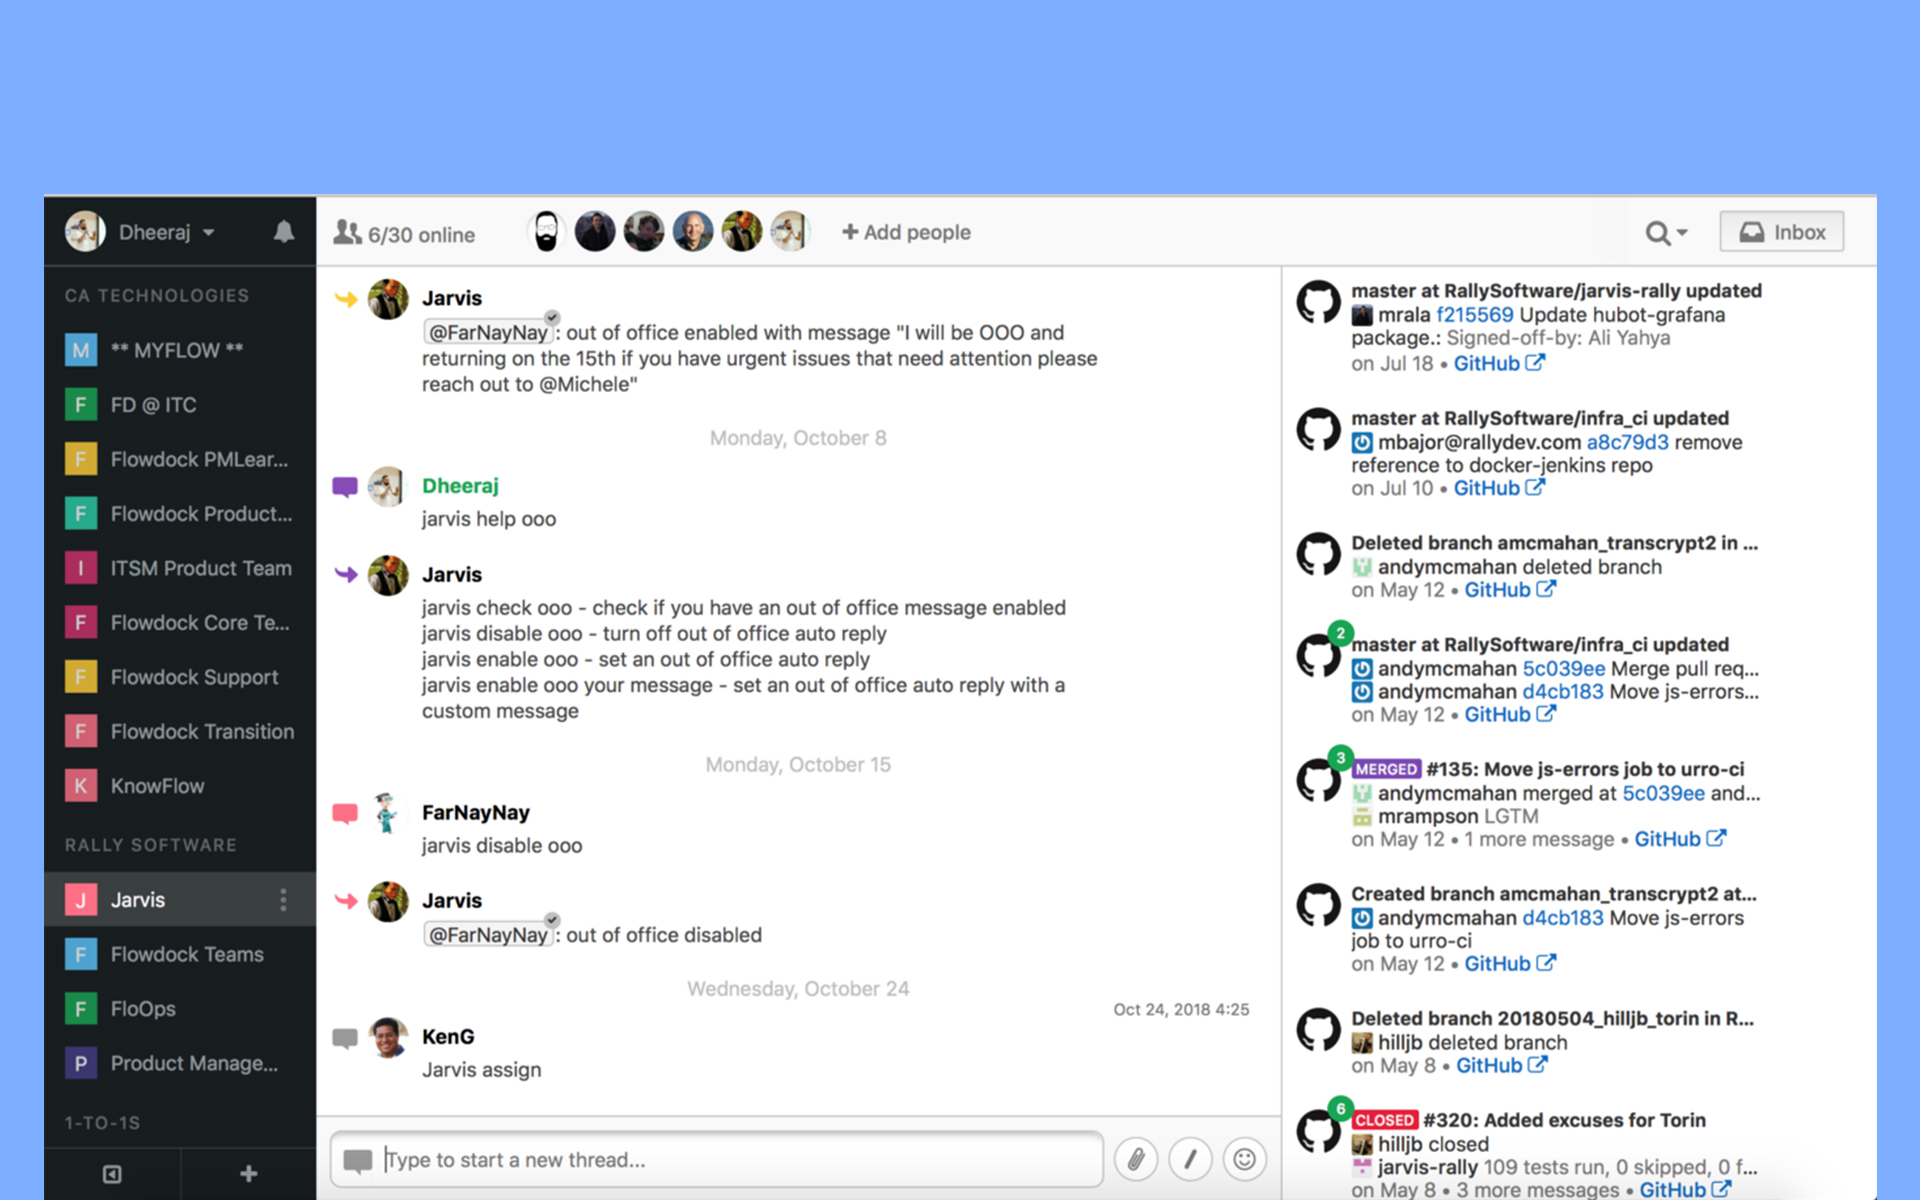Click the plus icon to add flow
1920x1200 pixels.
coord(249,1173)
